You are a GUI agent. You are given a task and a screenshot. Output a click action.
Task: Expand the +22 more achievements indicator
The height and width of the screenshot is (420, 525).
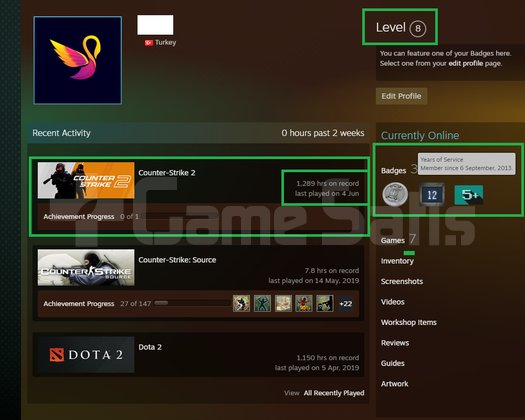[346, 304]
